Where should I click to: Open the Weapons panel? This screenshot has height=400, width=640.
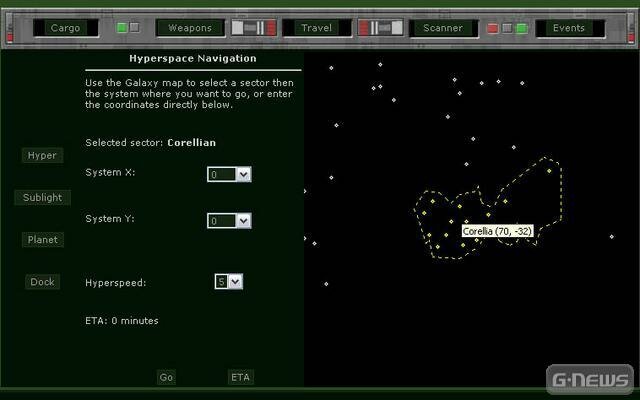[190, 28]
